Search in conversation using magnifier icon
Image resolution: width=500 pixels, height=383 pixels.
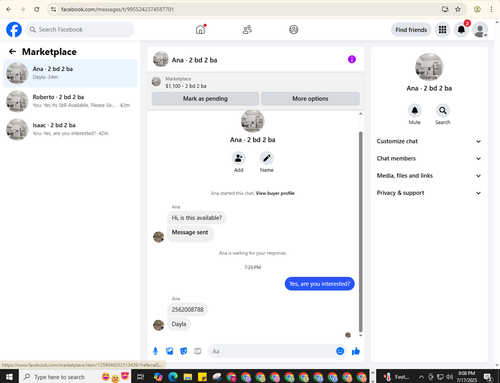(443, 110)
